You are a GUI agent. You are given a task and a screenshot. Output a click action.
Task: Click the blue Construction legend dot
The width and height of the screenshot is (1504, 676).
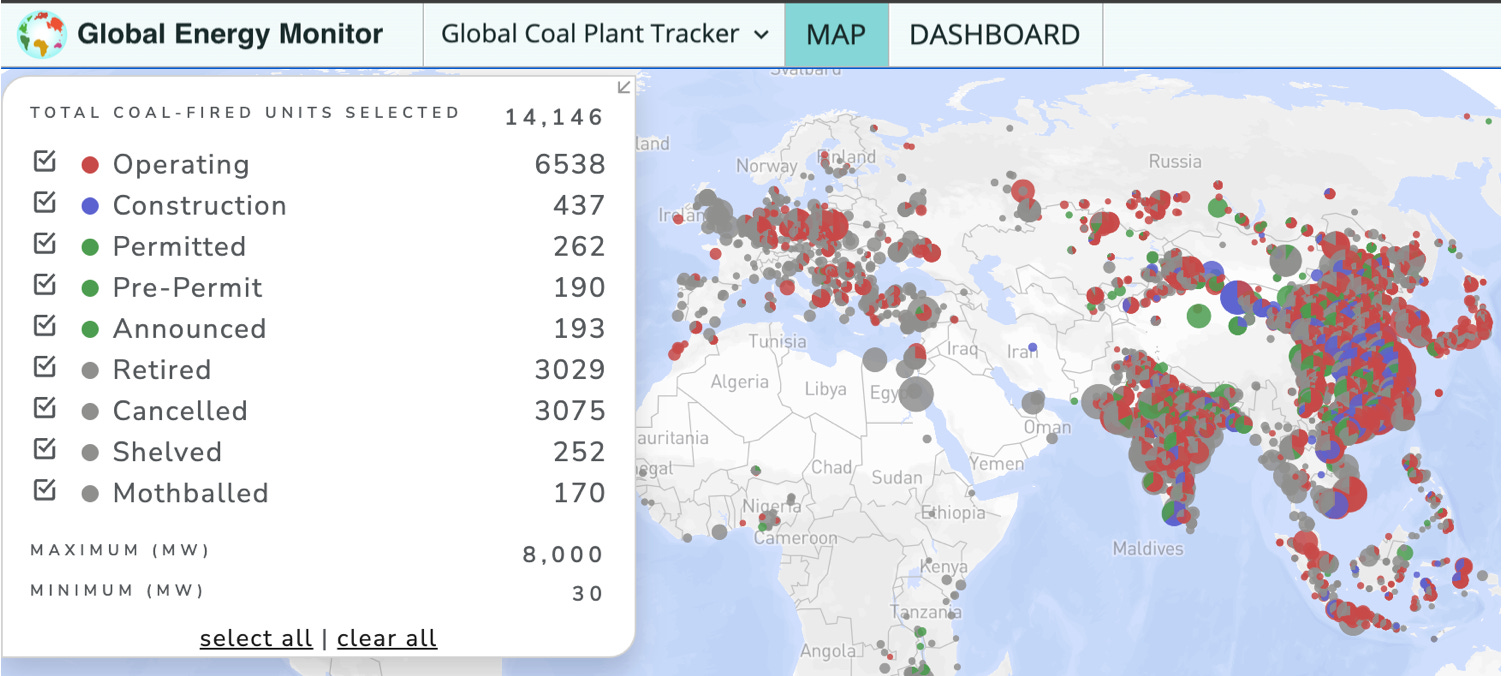pos(90,206)
